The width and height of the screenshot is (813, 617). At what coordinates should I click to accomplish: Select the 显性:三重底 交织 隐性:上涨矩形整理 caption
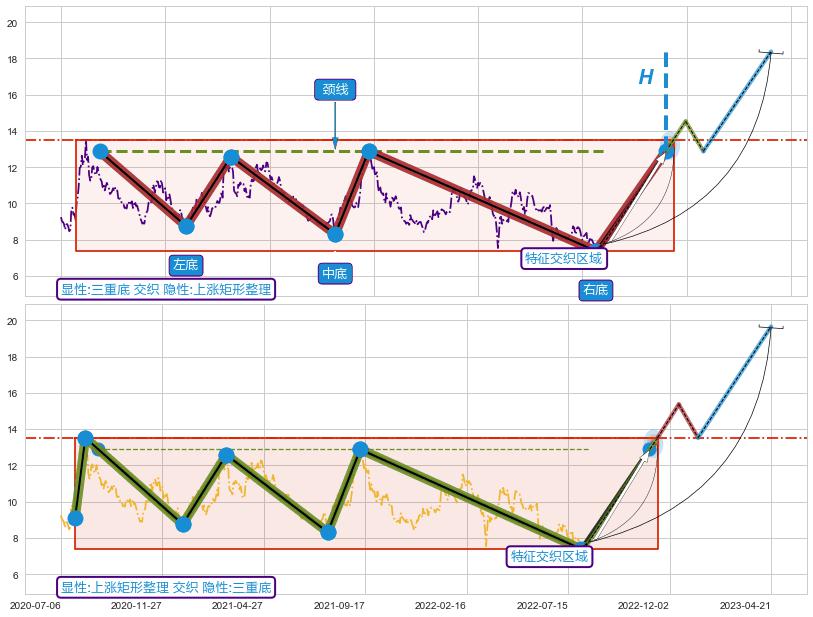pyautogui.click(x=166, y=289)
